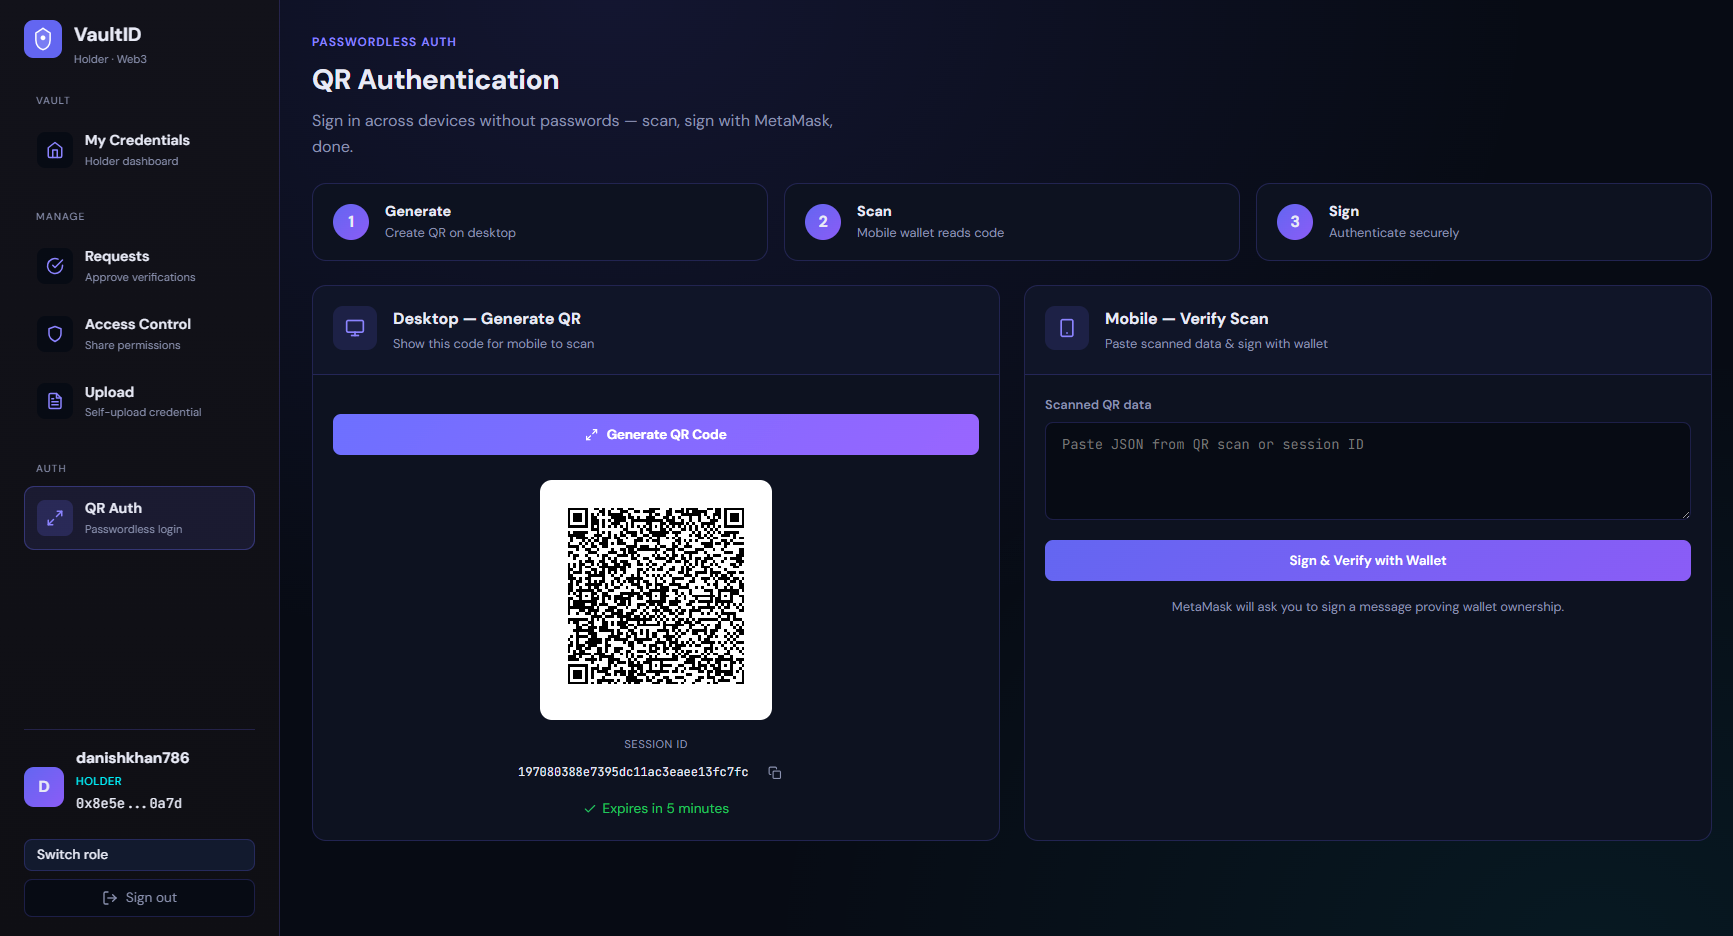Viewport: 1733px width, 936px height.
Task: Click the session ID string 197080388e7395dc11ac3eaee13fc7fc
Action: point(633,772)
